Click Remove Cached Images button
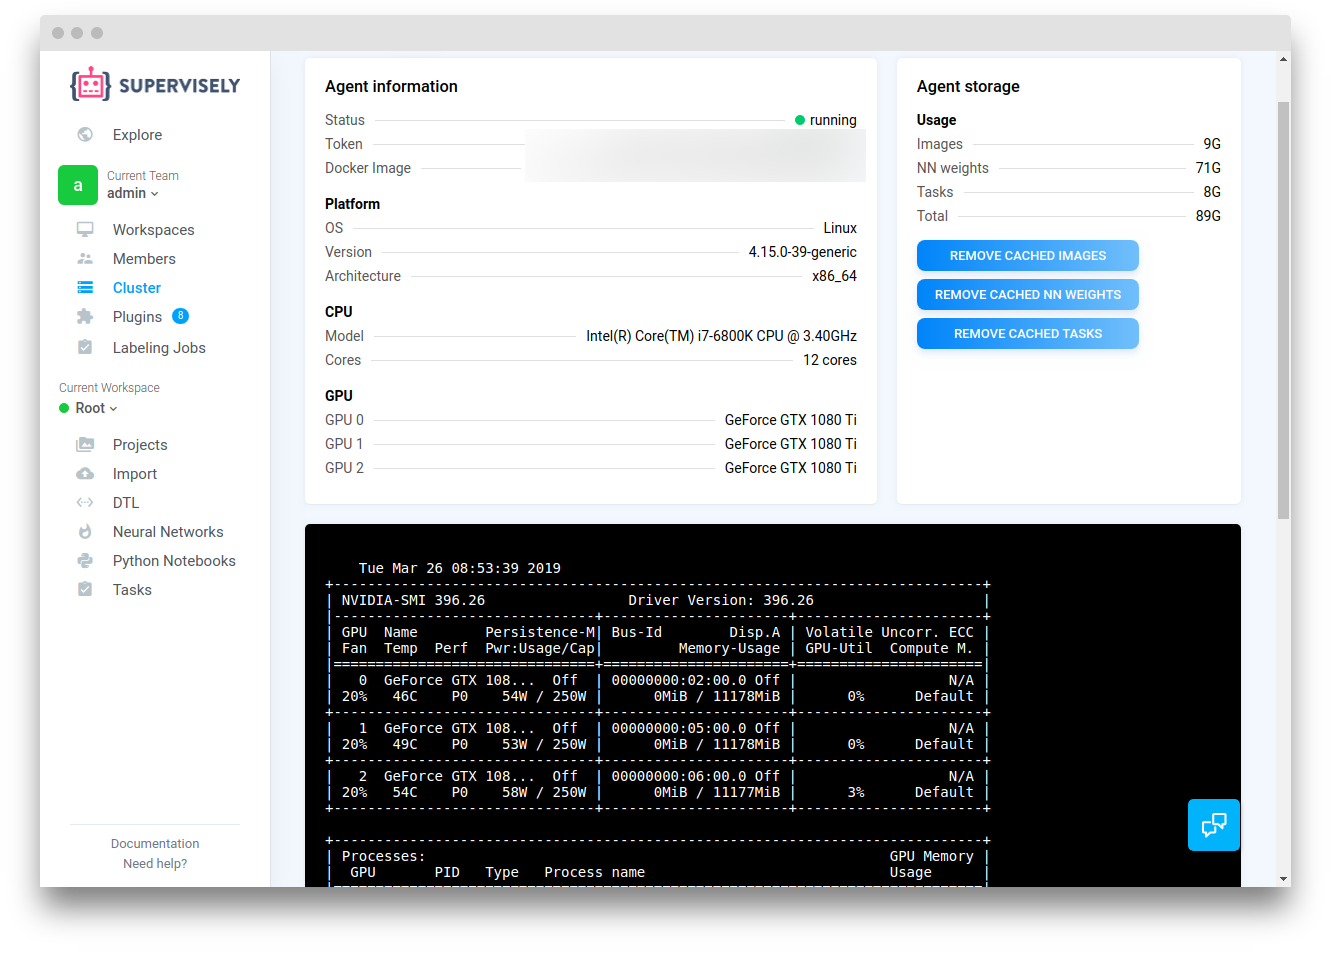 [x=1028, y=256]
